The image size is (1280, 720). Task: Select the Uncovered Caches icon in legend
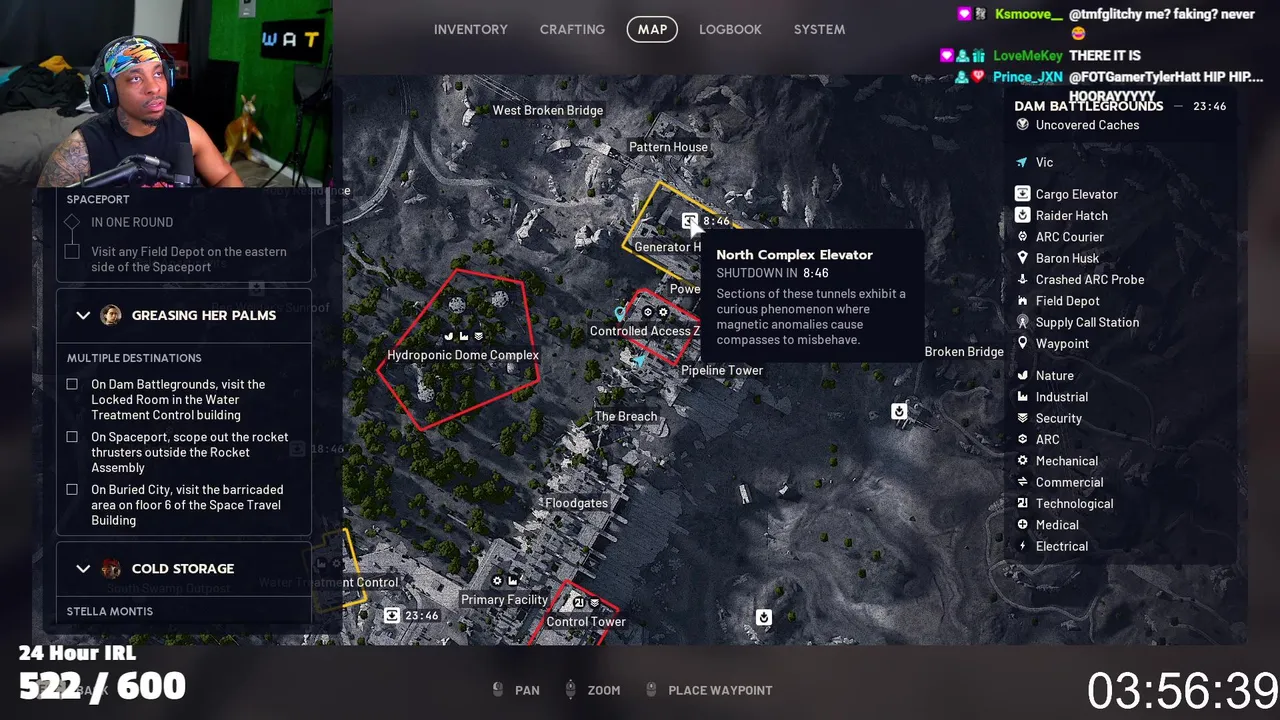pyautogui.click(x=1022, y=125)
